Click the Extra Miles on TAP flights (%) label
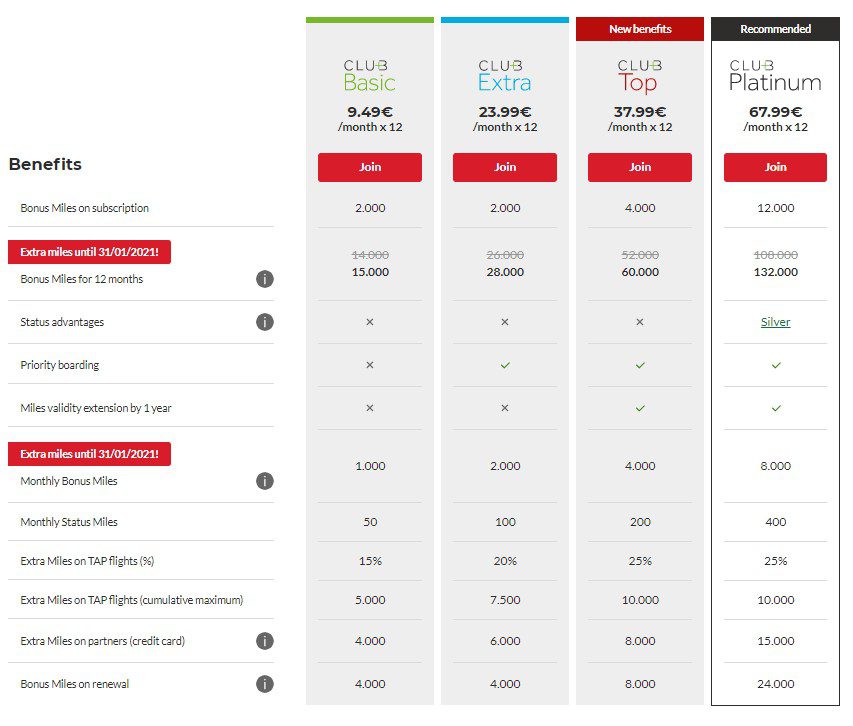 click(x=87, y=561)
